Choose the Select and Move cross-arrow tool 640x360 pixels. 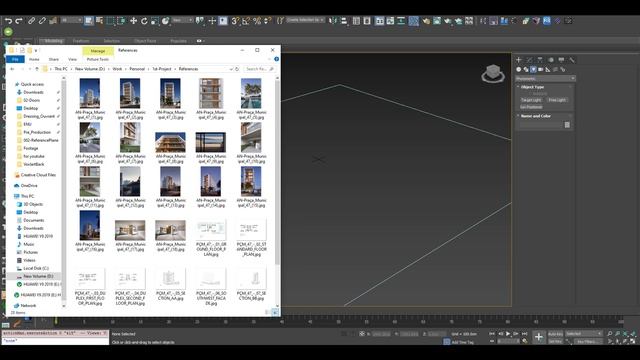tap(133, 20)
